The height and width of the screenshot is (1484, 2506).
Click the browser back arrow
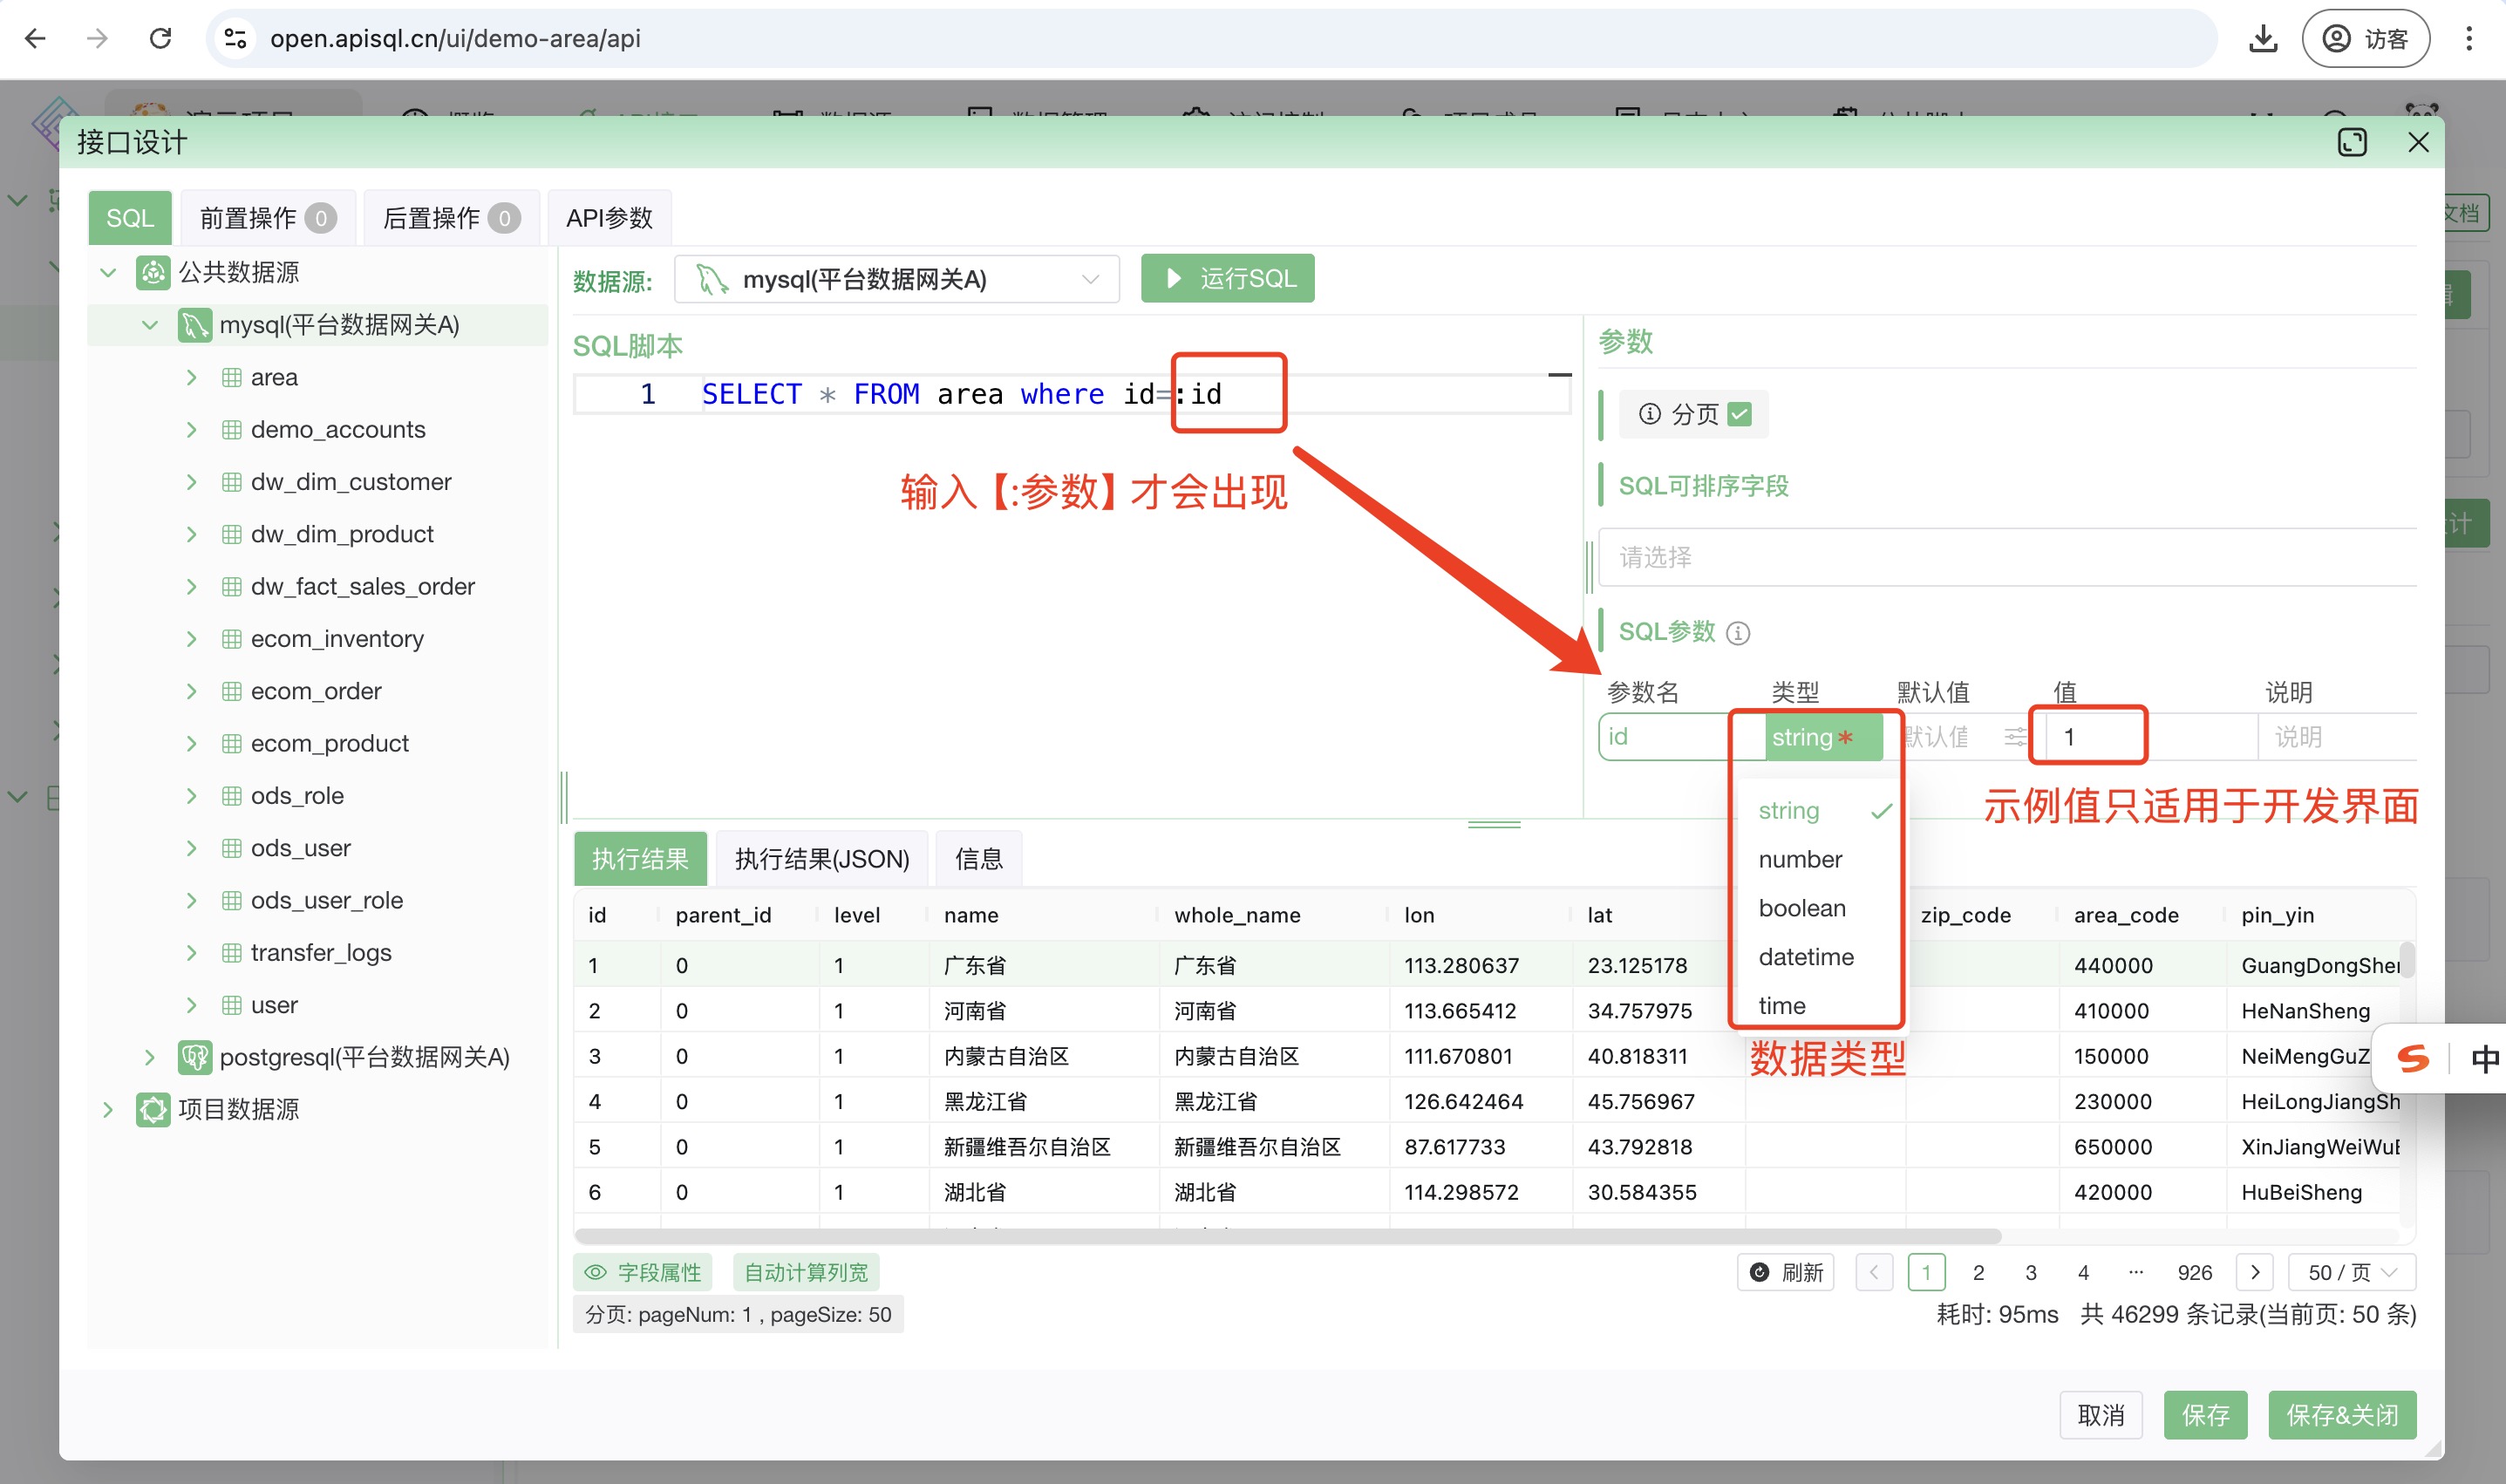(36, 38)
